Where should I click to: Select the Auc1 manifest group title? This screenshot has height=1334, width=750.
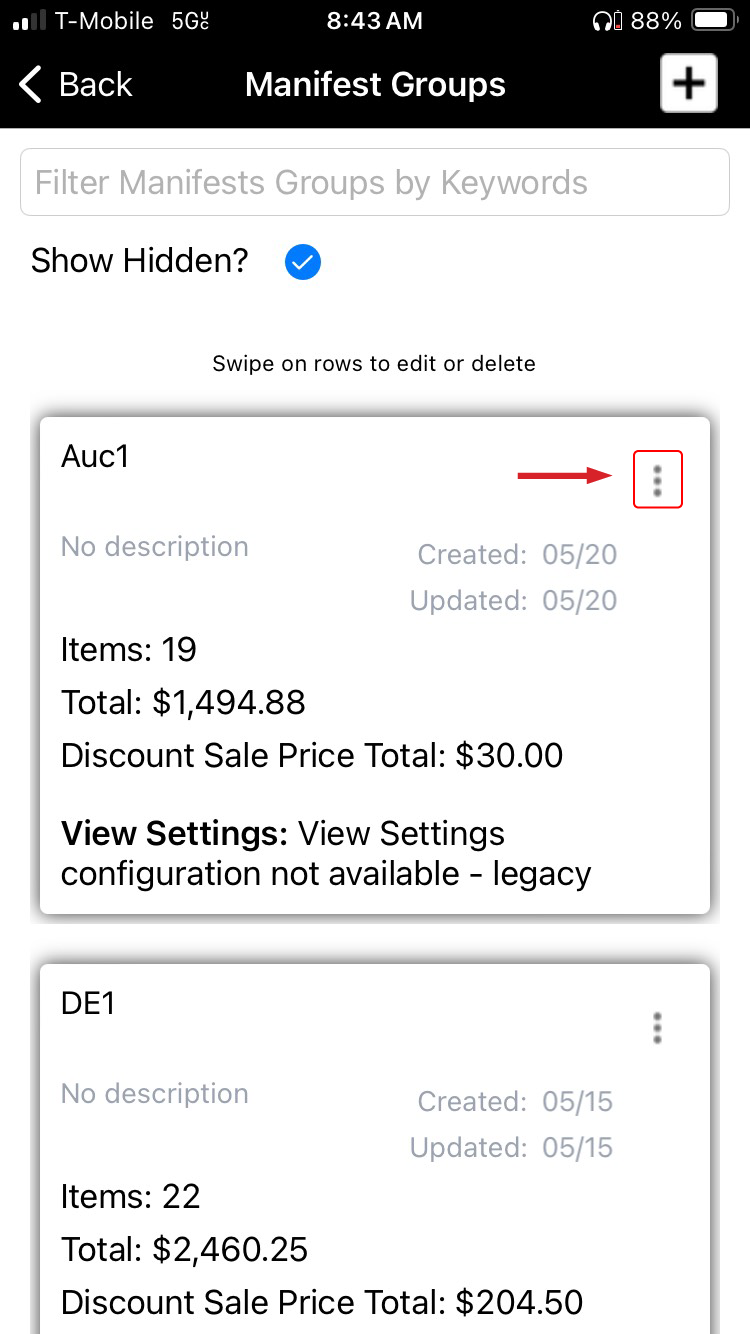[x=95, y=456]
